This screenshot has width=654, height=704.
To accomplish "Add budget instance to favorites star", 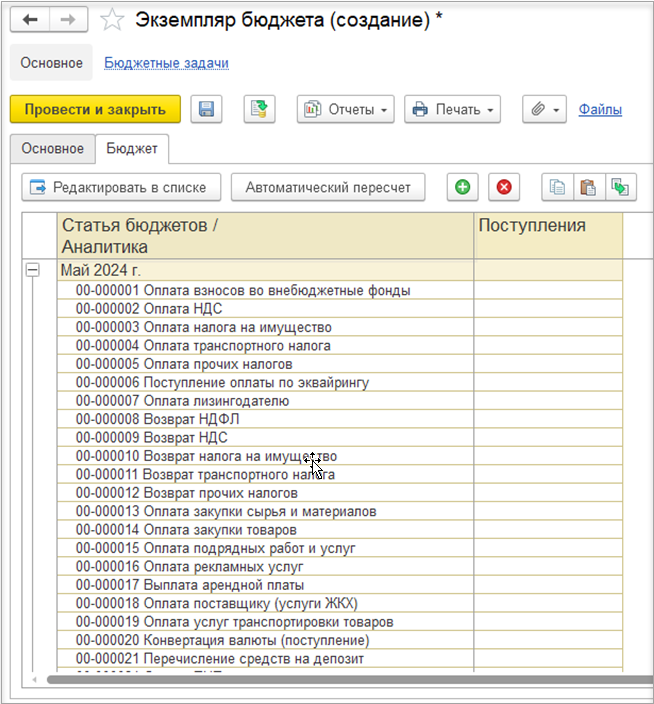I will coord(113,20).
